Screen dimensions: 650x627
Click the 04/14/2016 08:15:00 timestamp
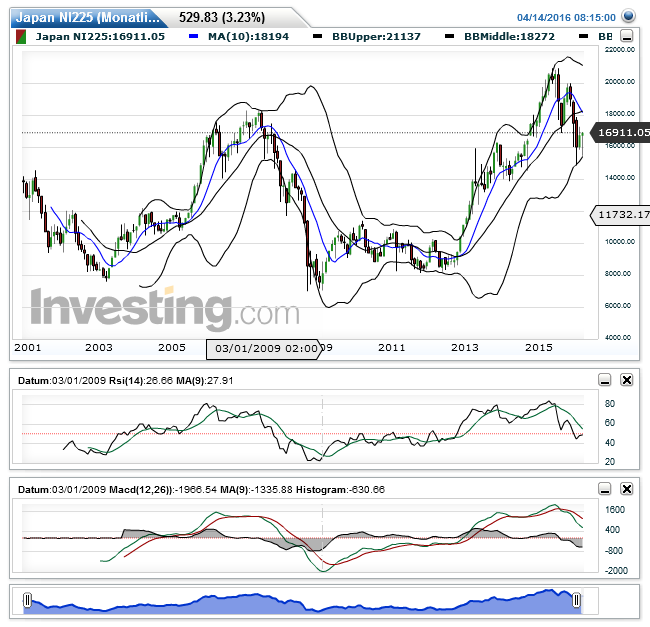click(x=566, y=17)
